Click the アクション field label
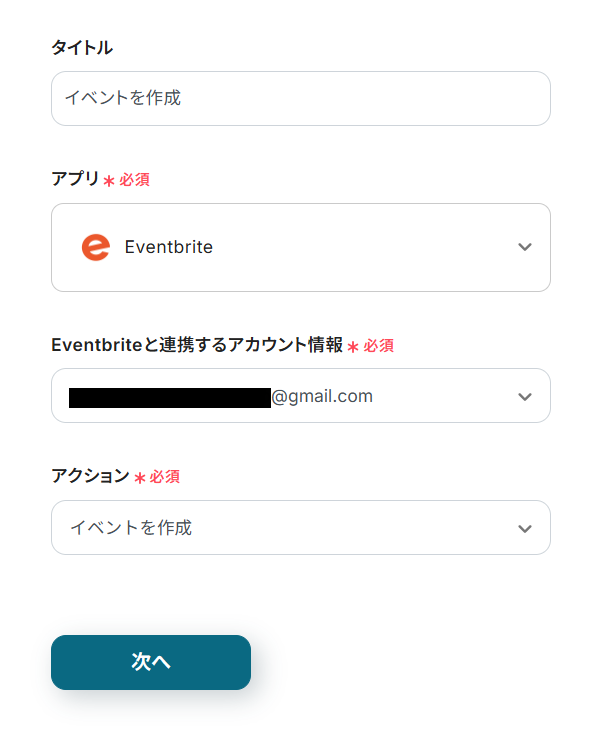Screen dimensions: 607x734 pyautogui.click(x=90, y=476)
